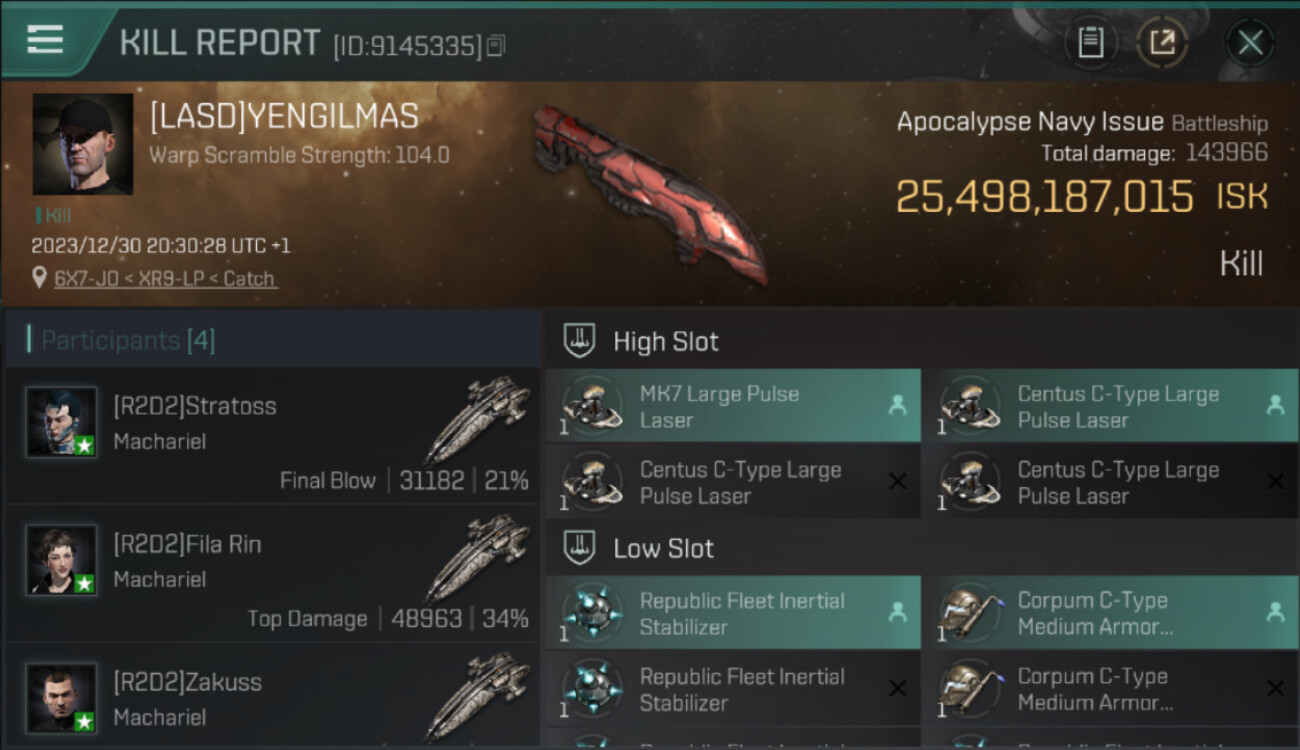Click the Apocalypse Navy Issue ship image
Screen dimensions: 1300x750
point(650,193)
